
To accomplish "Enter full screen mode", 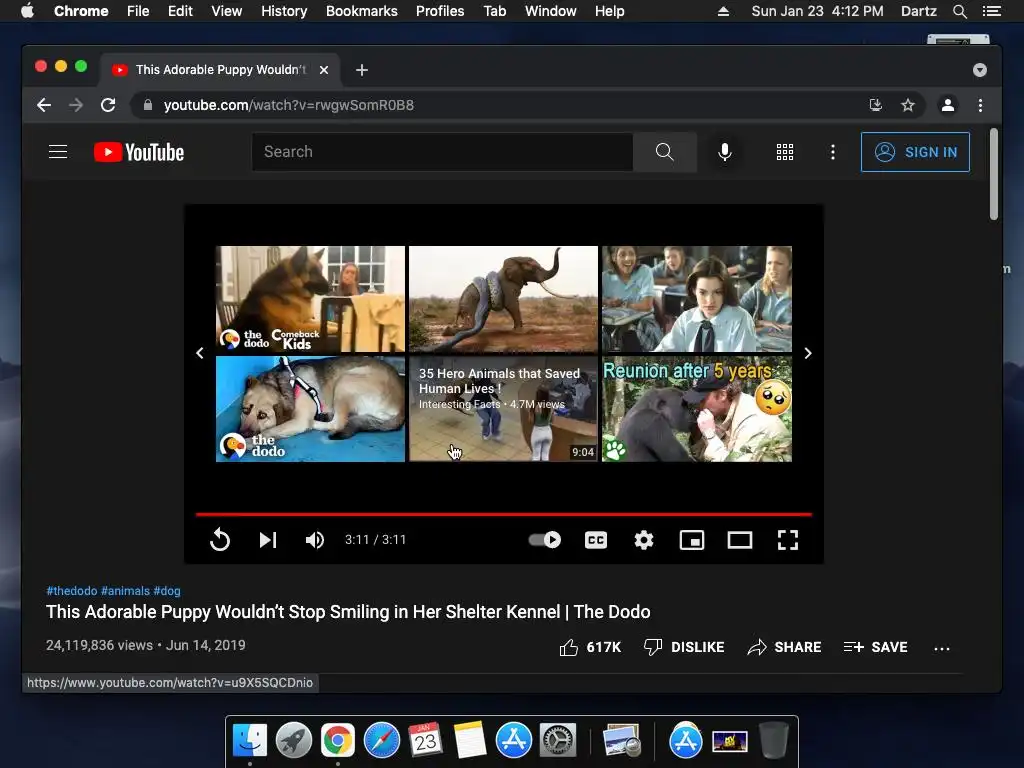I will coord(788,540).
